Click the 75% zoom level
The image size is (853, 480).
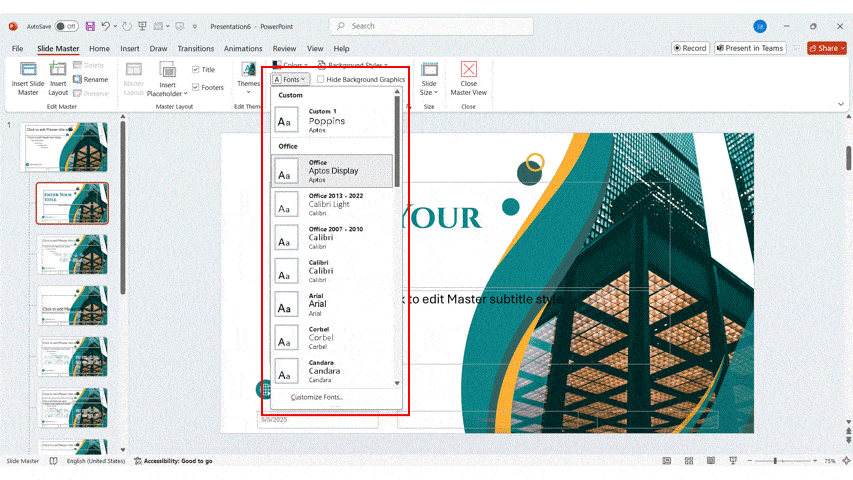(830, 461)
